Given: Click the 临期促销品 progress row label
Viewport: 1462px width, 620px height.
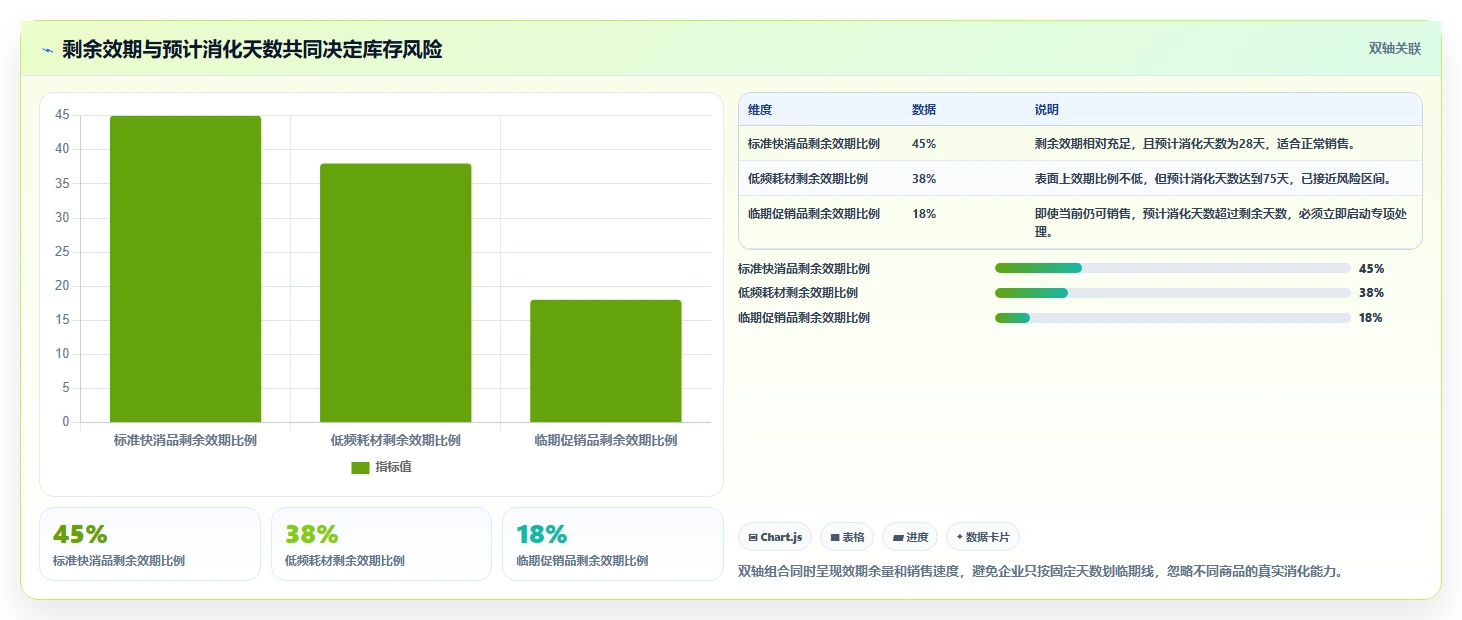Looking at the screenshot, I should tap(804, 318).
